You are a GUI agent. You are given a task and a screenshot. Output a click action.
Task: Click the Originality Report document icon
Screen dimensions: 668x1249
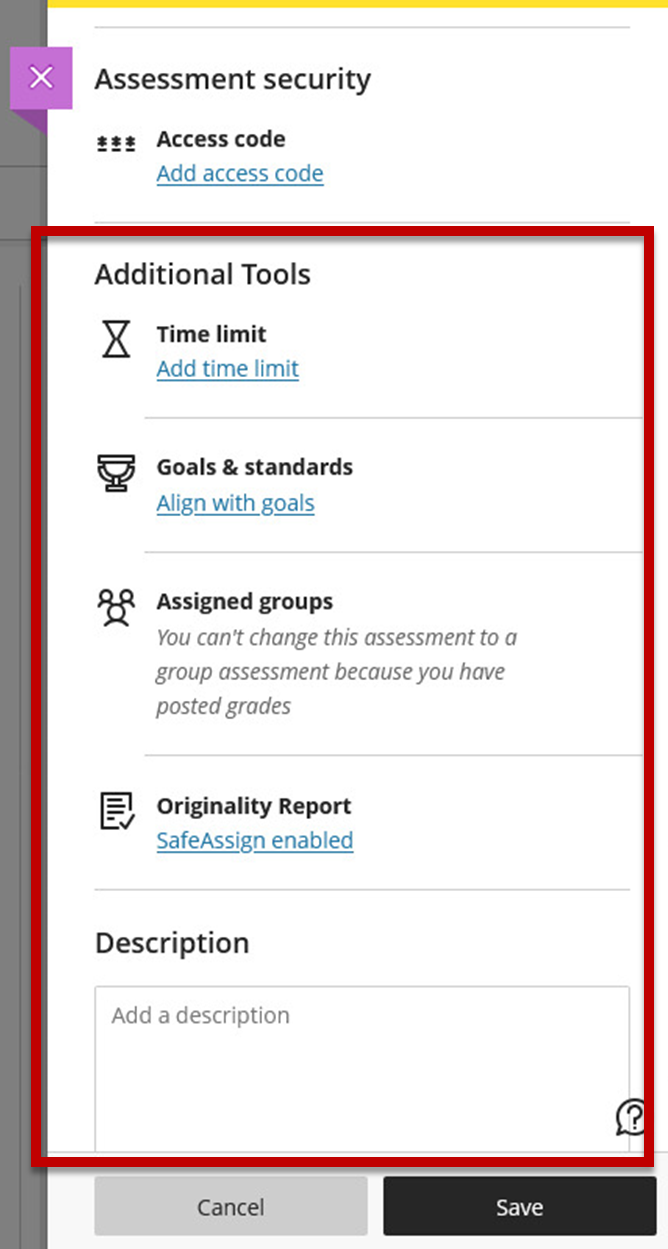tap(117, 810)
